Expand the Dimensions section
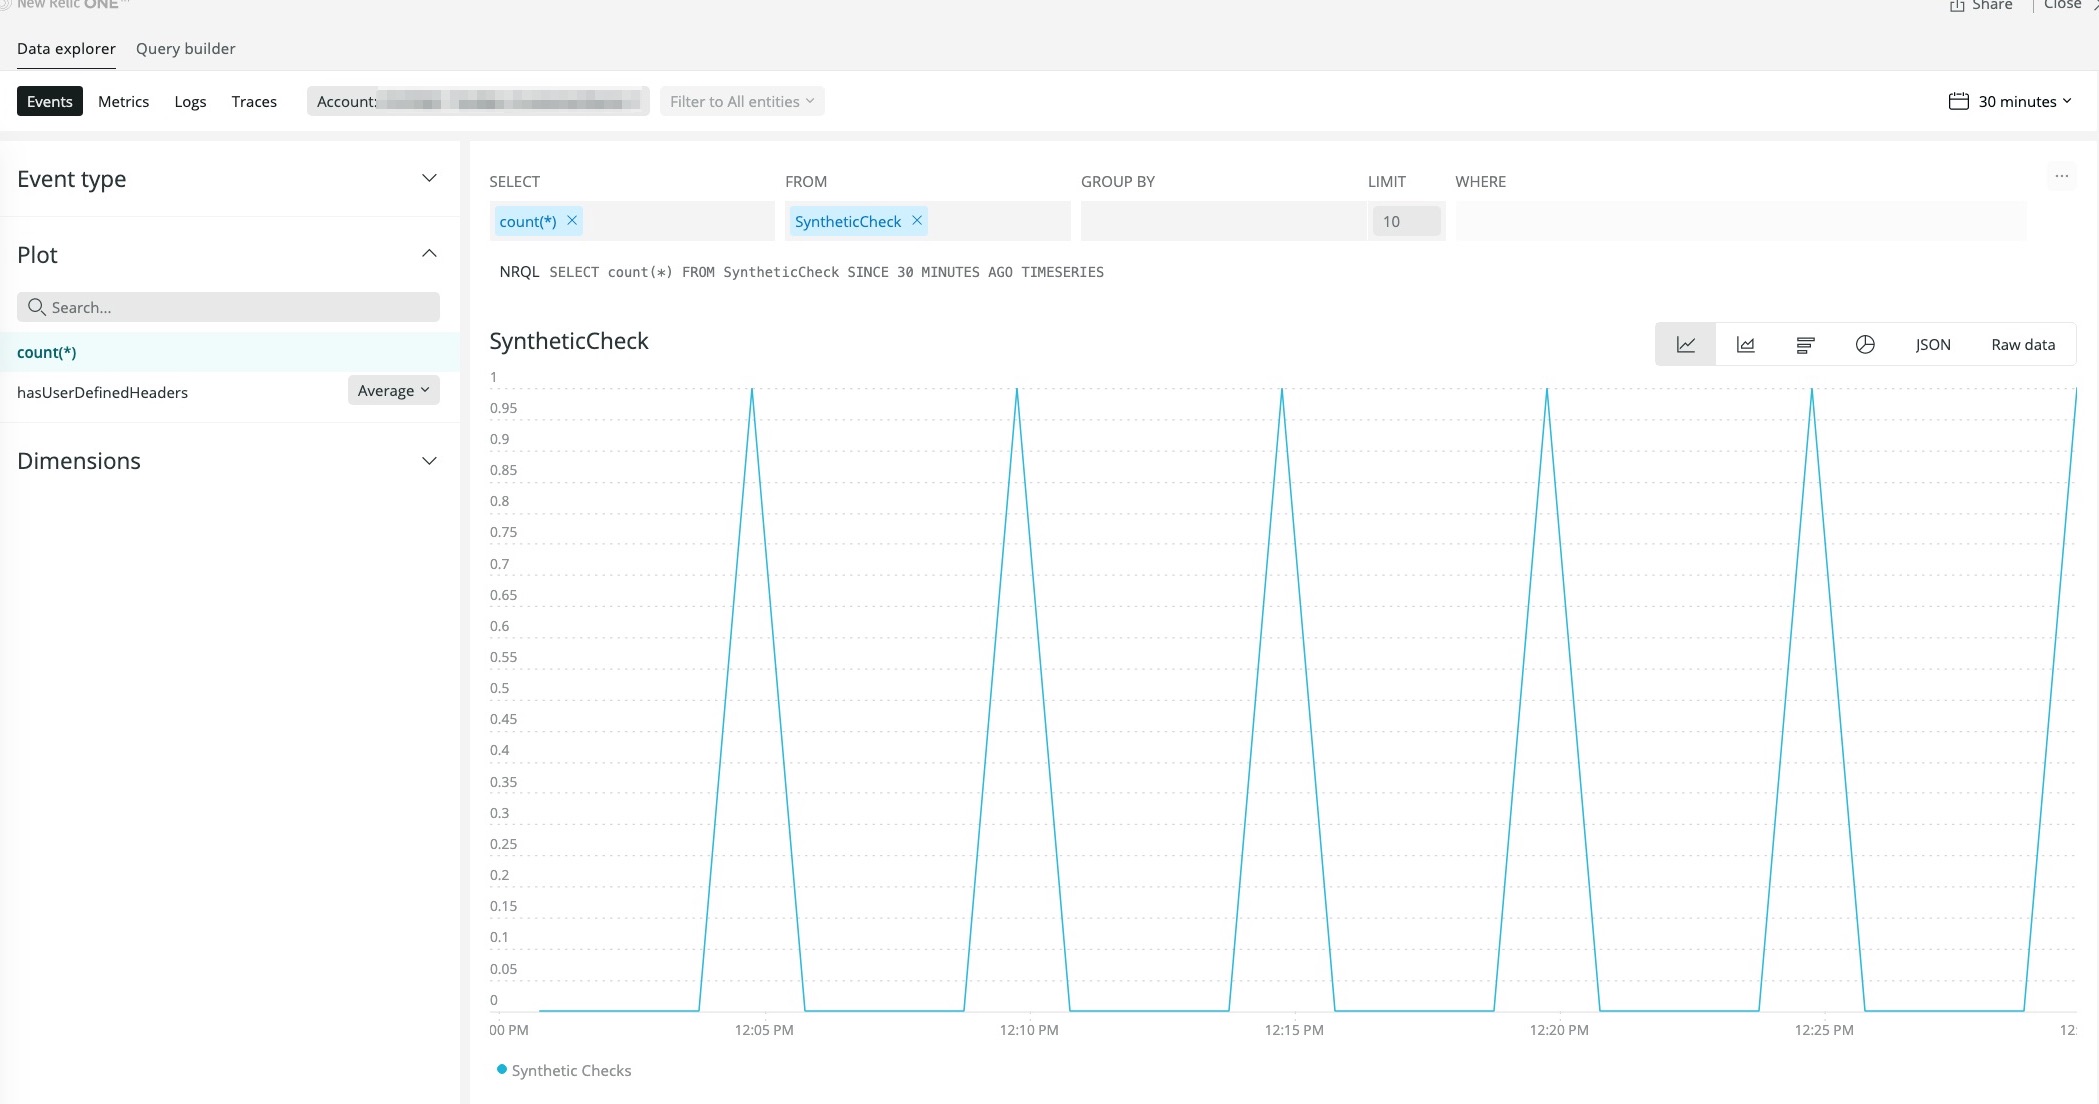The width and height of the screenshot is (2099, 1104). point(429,461)
